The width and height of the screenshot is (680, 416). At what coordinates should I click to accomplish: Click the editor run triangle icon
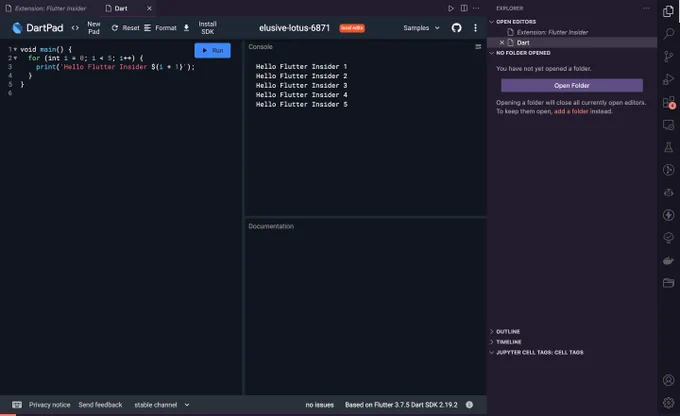pyautogui.click(x=451, y=8)
